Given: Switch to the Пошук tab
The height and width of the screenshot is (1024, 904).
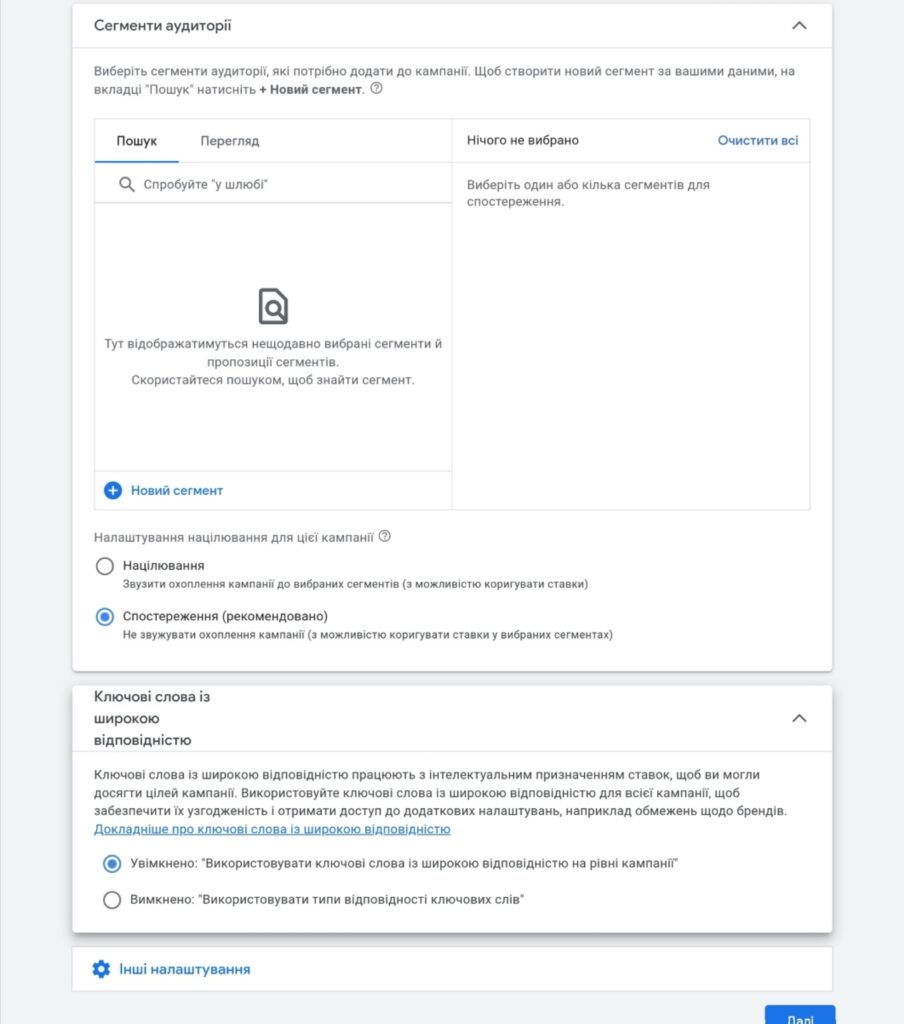Looking at the screenshot, I should tap(137, 141).
